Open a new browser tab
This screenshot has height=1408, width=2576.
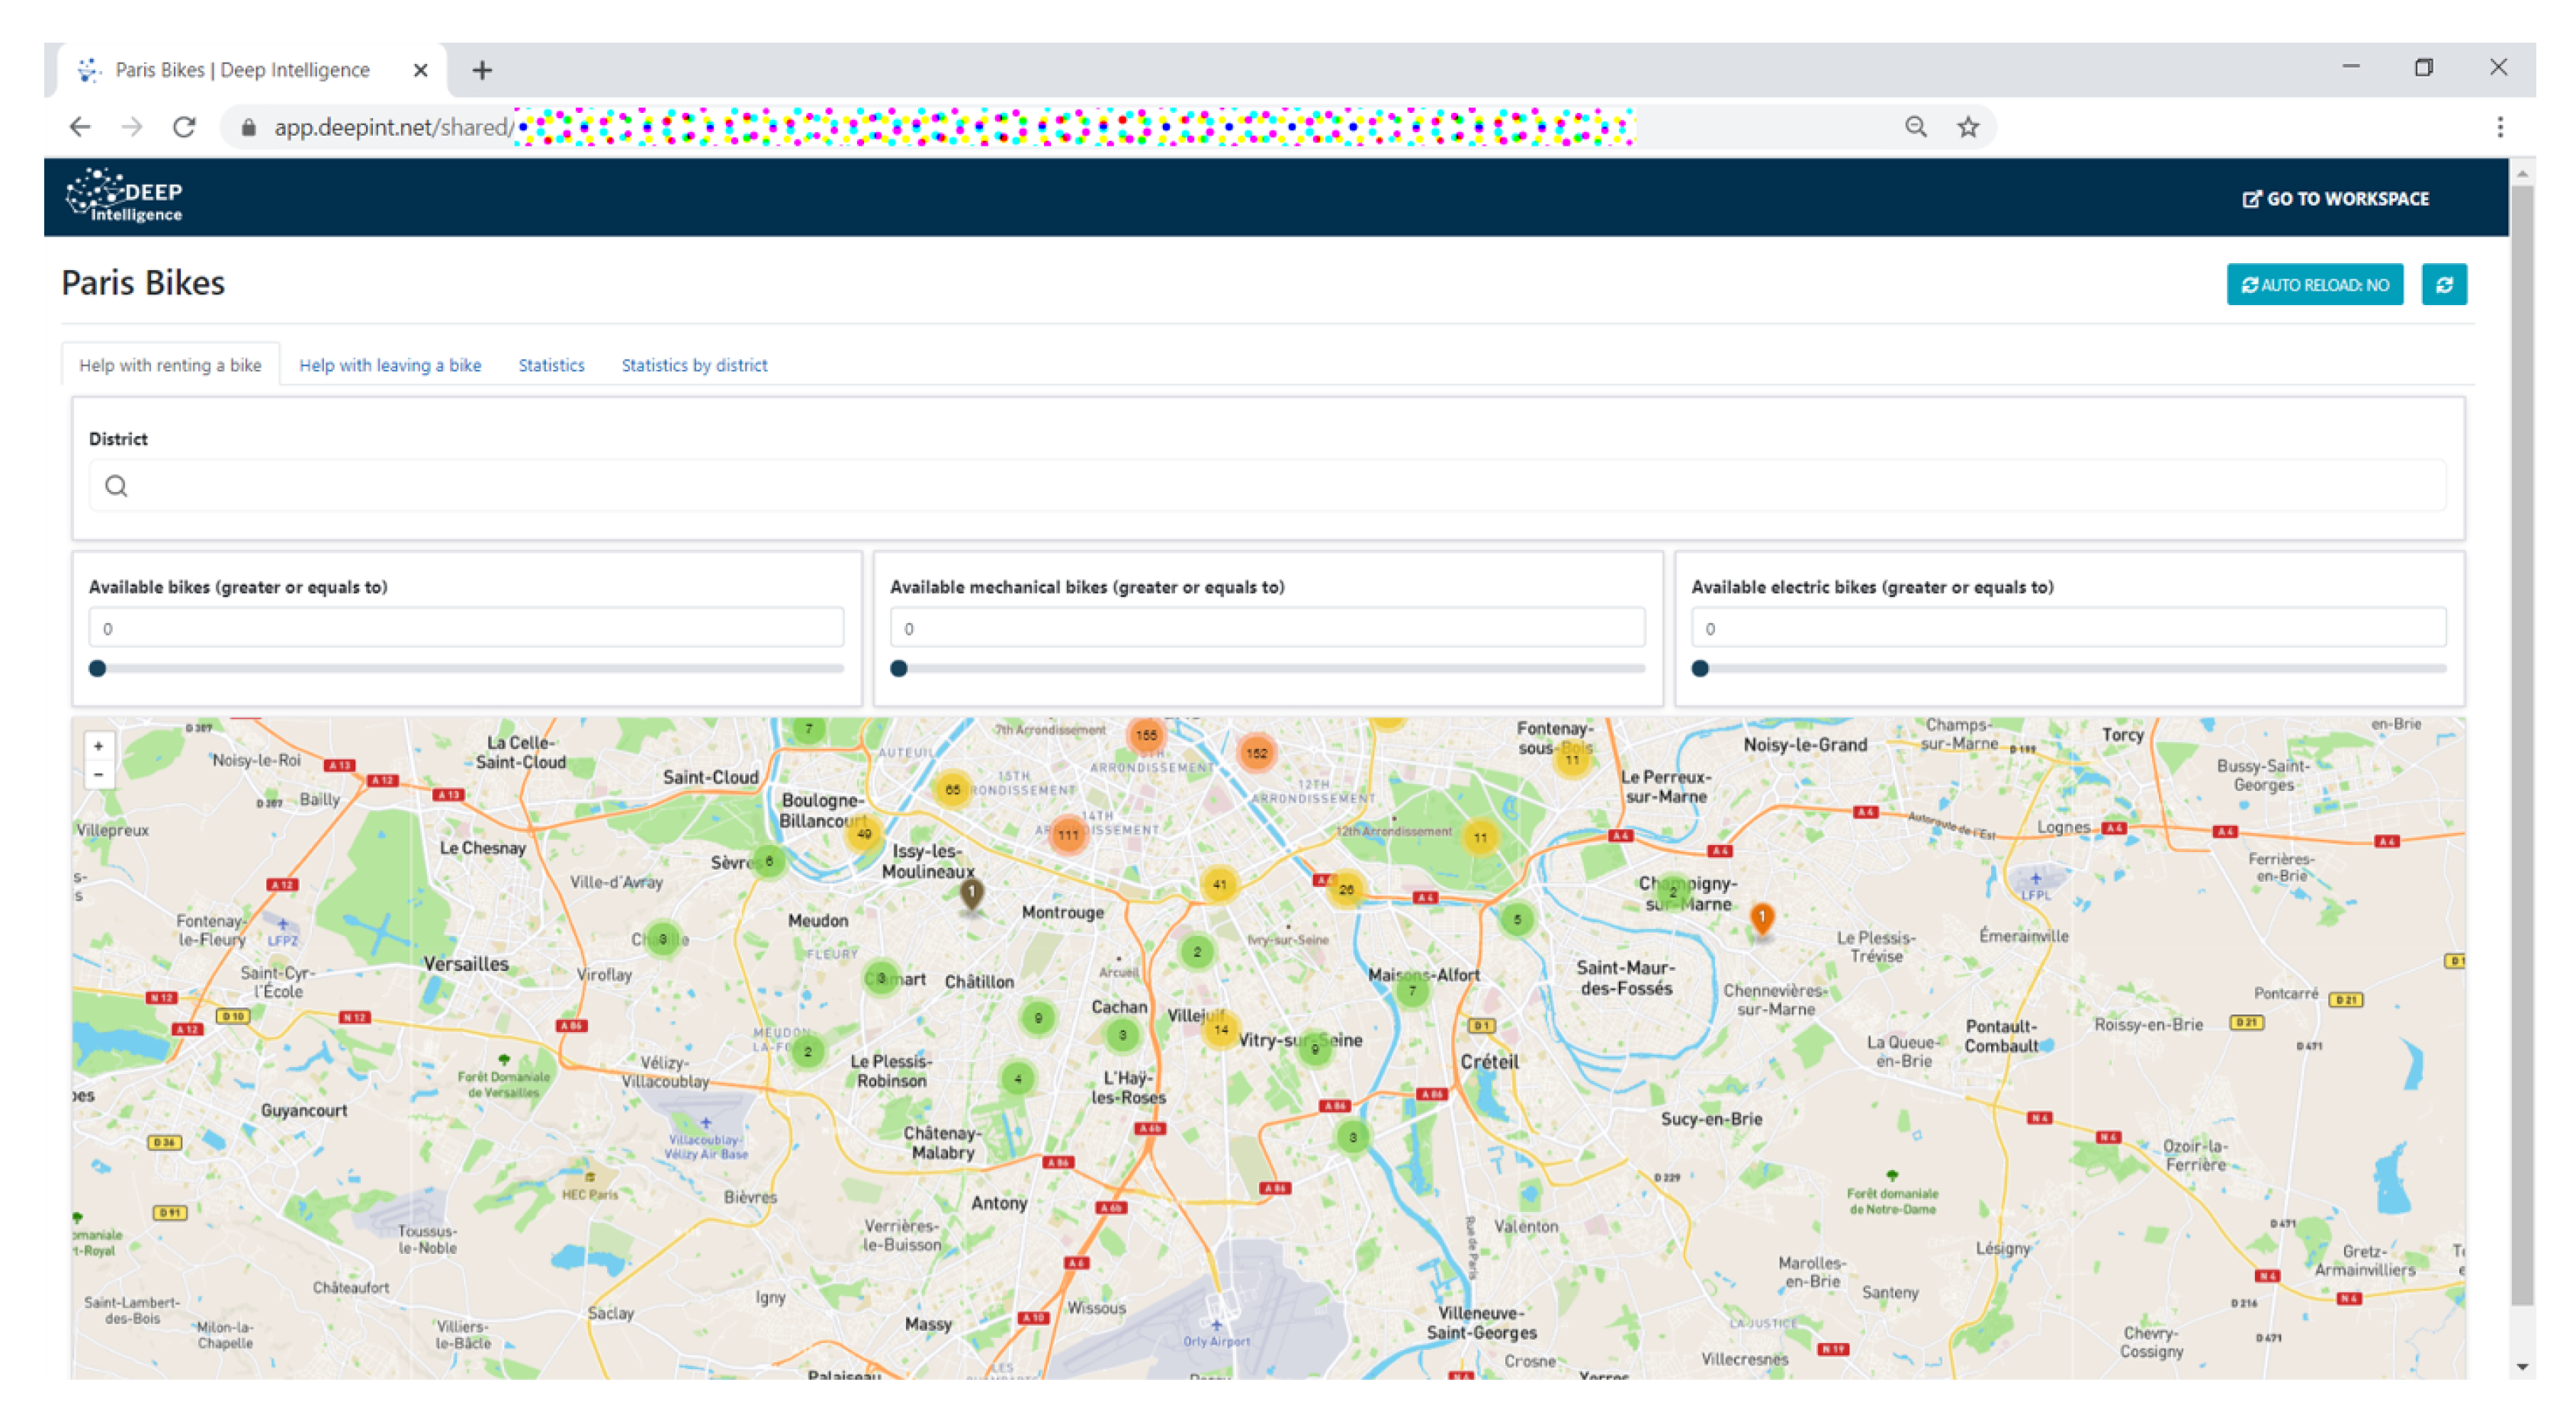(x=482, y=70)
